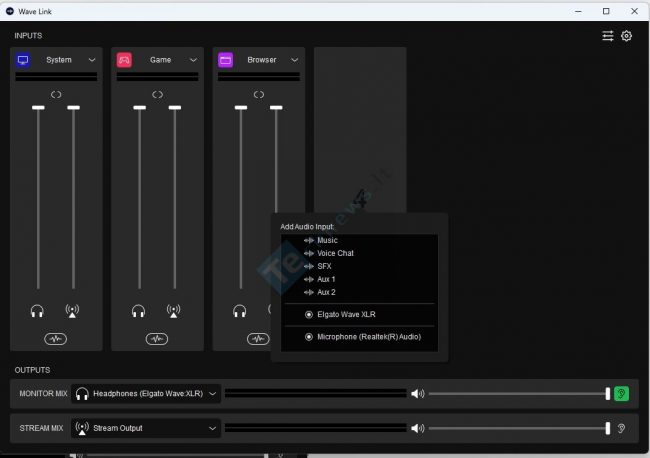Click System stream mix fader handle
Viewport: 650px width, 458px height.
[x=73, y=108]
